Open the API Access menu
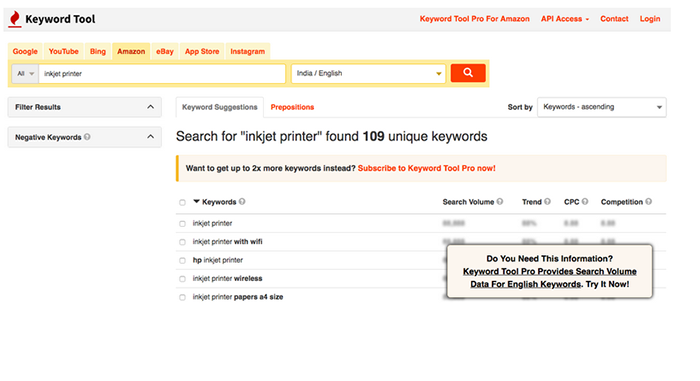The image size is (700, 381). pos(565,19)
